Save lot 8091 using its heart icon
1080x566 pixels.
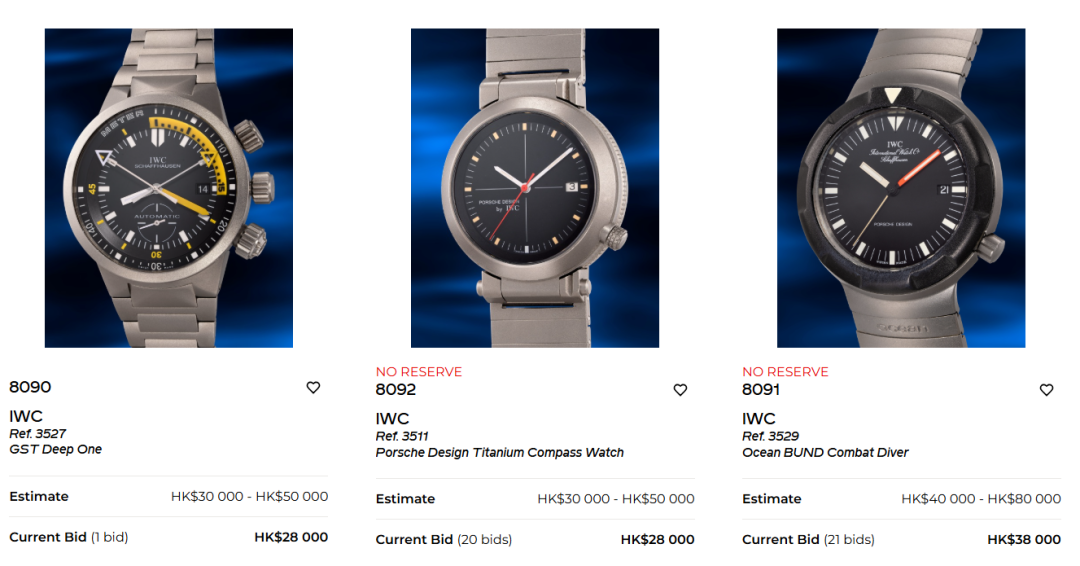click(1047, 390)
